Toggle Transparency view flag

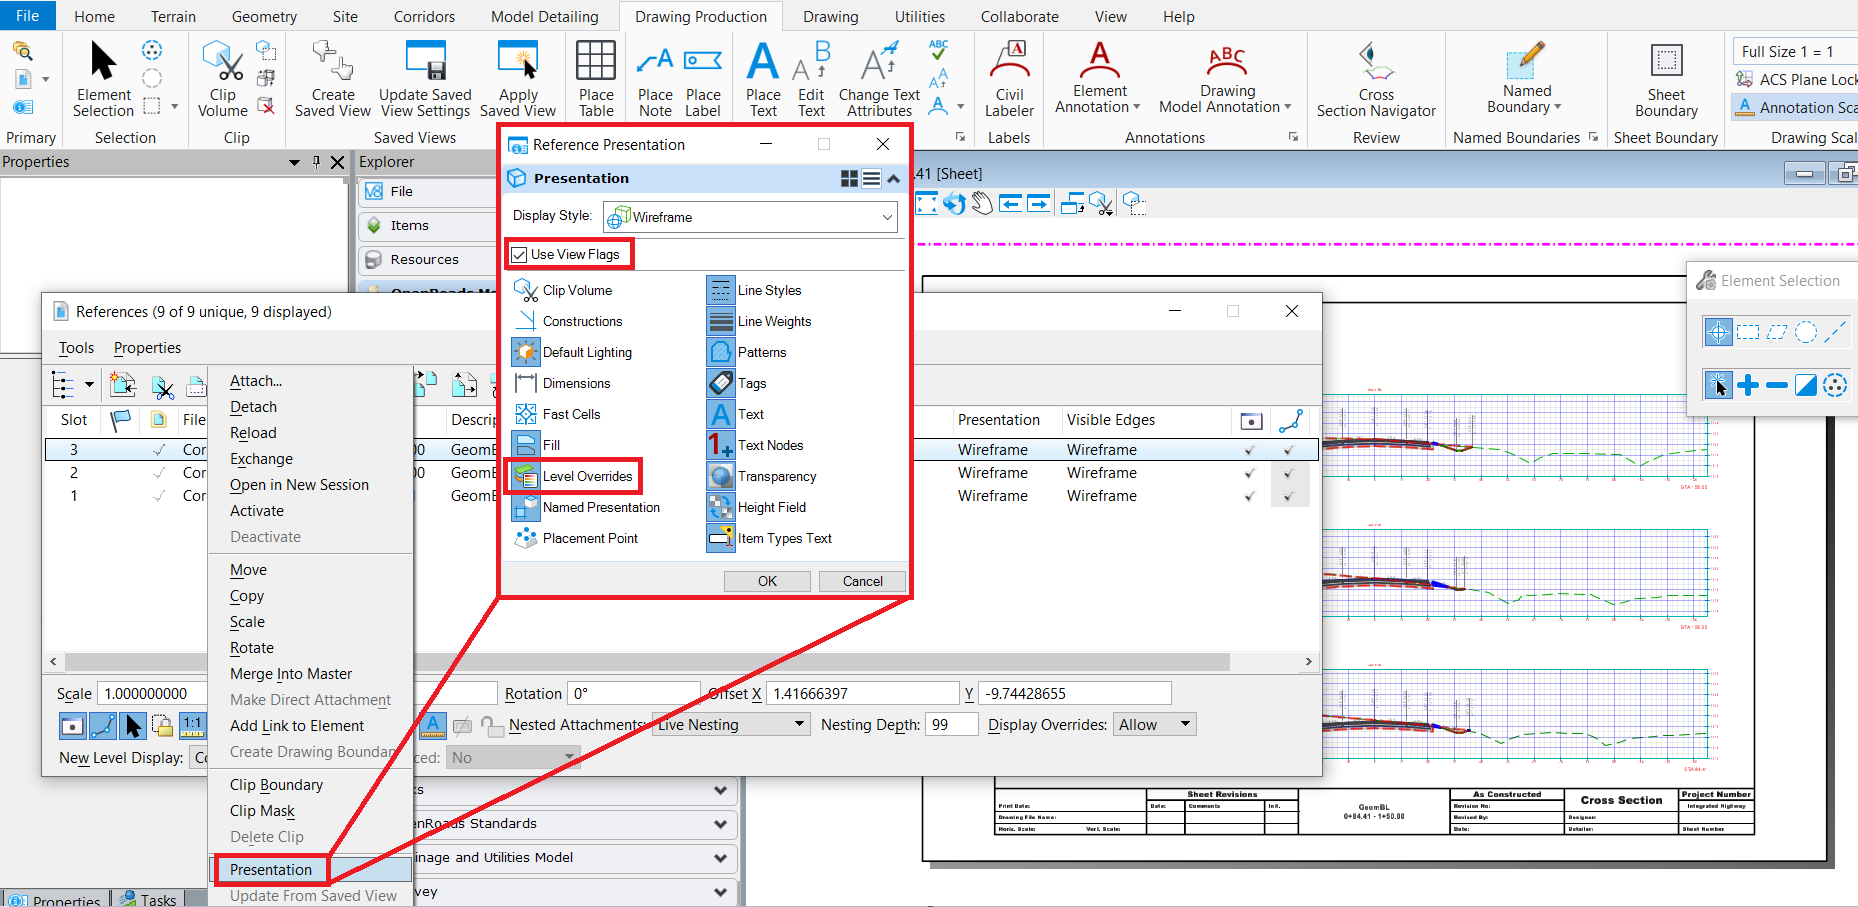[763, 476]
